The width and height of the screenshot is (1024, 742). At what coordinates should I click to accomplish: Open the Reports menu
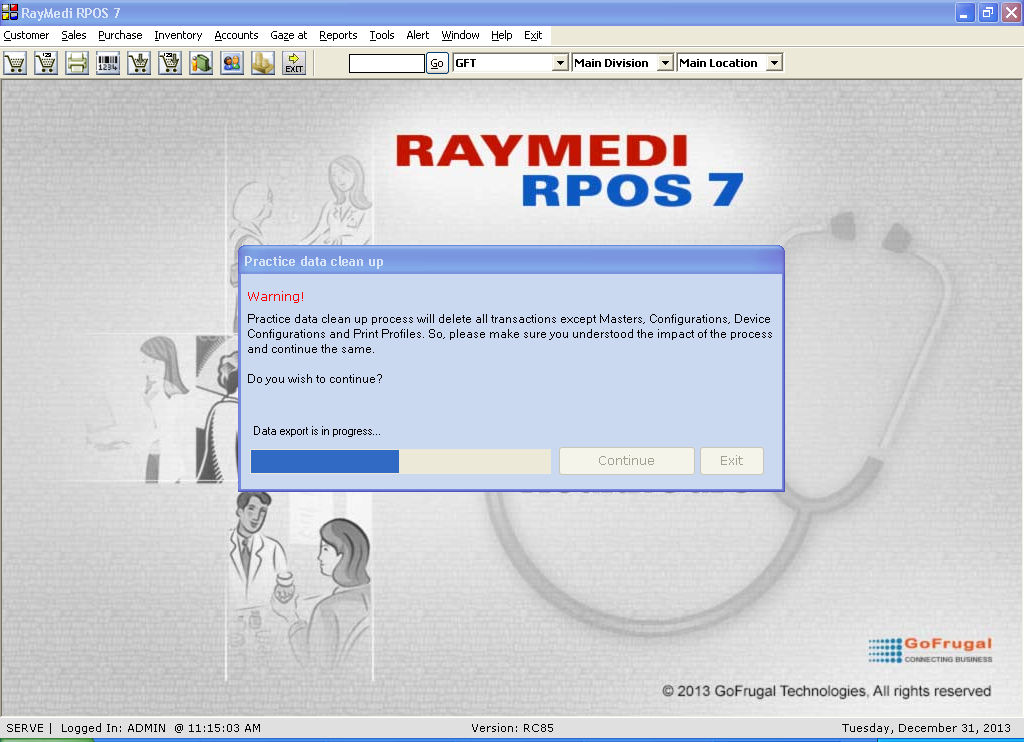click(x=338, y=35)
